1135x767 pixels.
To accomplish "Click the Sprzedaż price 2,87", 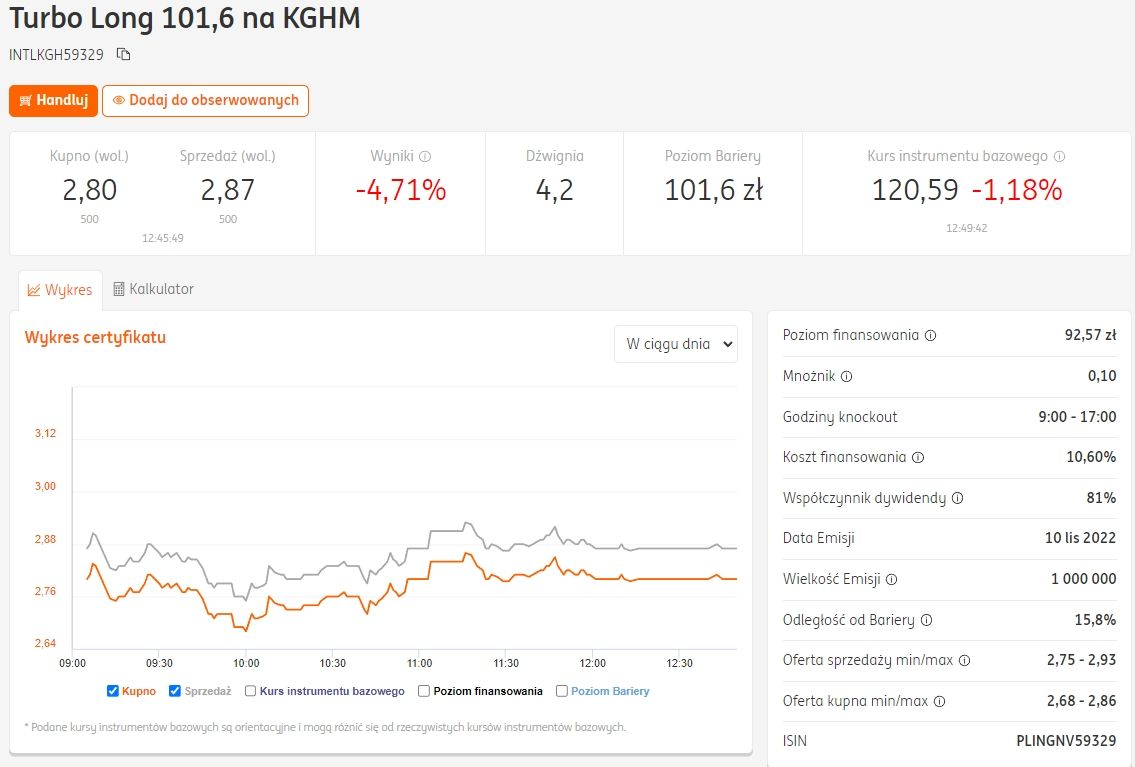I will [x=228, y=190].
